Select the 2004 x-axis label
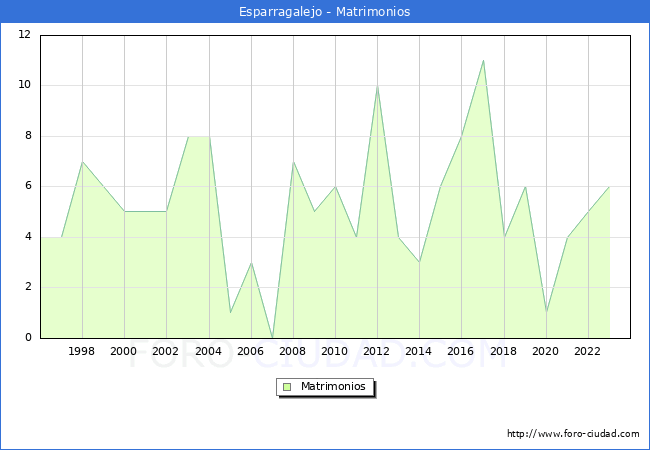This screenshot has height=450, width=650. click(x=209, y=351)
